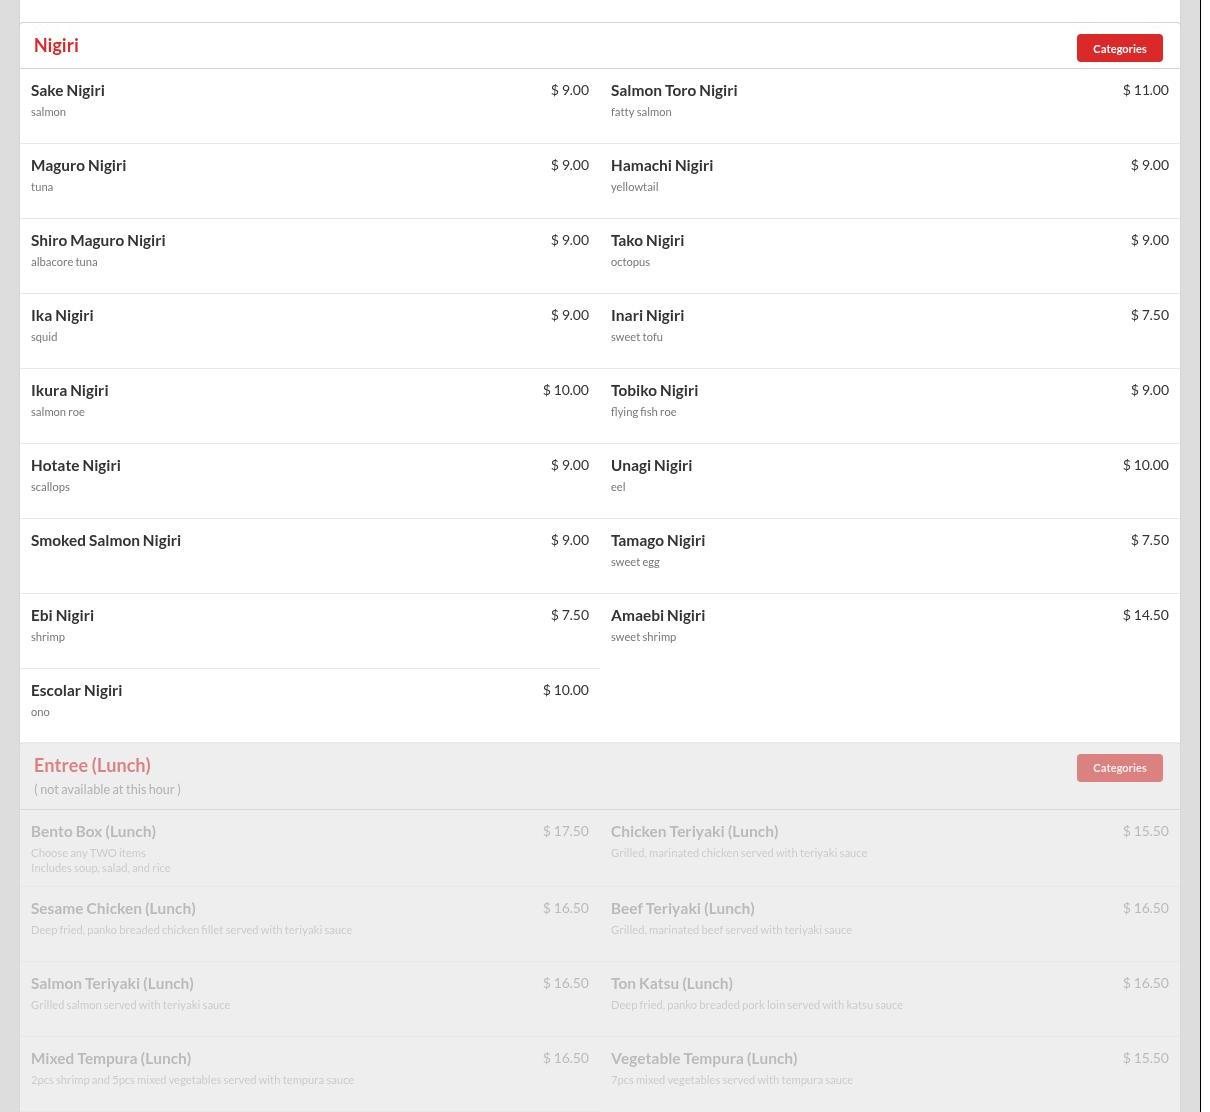The width and height of the screenshot is (1210, 1112).
Task: Click $14.50 price of Amaebi Nigiri
Action: [1145, 615]
